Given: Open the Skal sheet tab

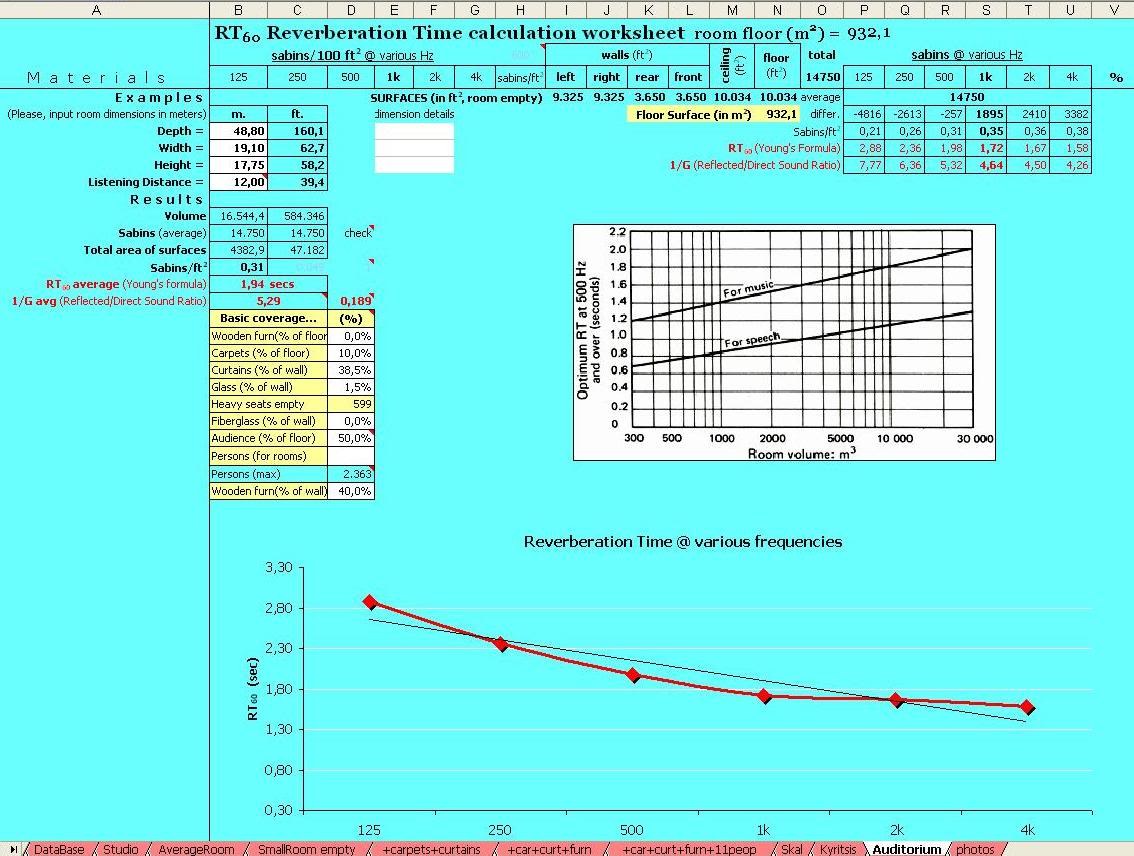Looking at the screenshot, I should 791,849.
